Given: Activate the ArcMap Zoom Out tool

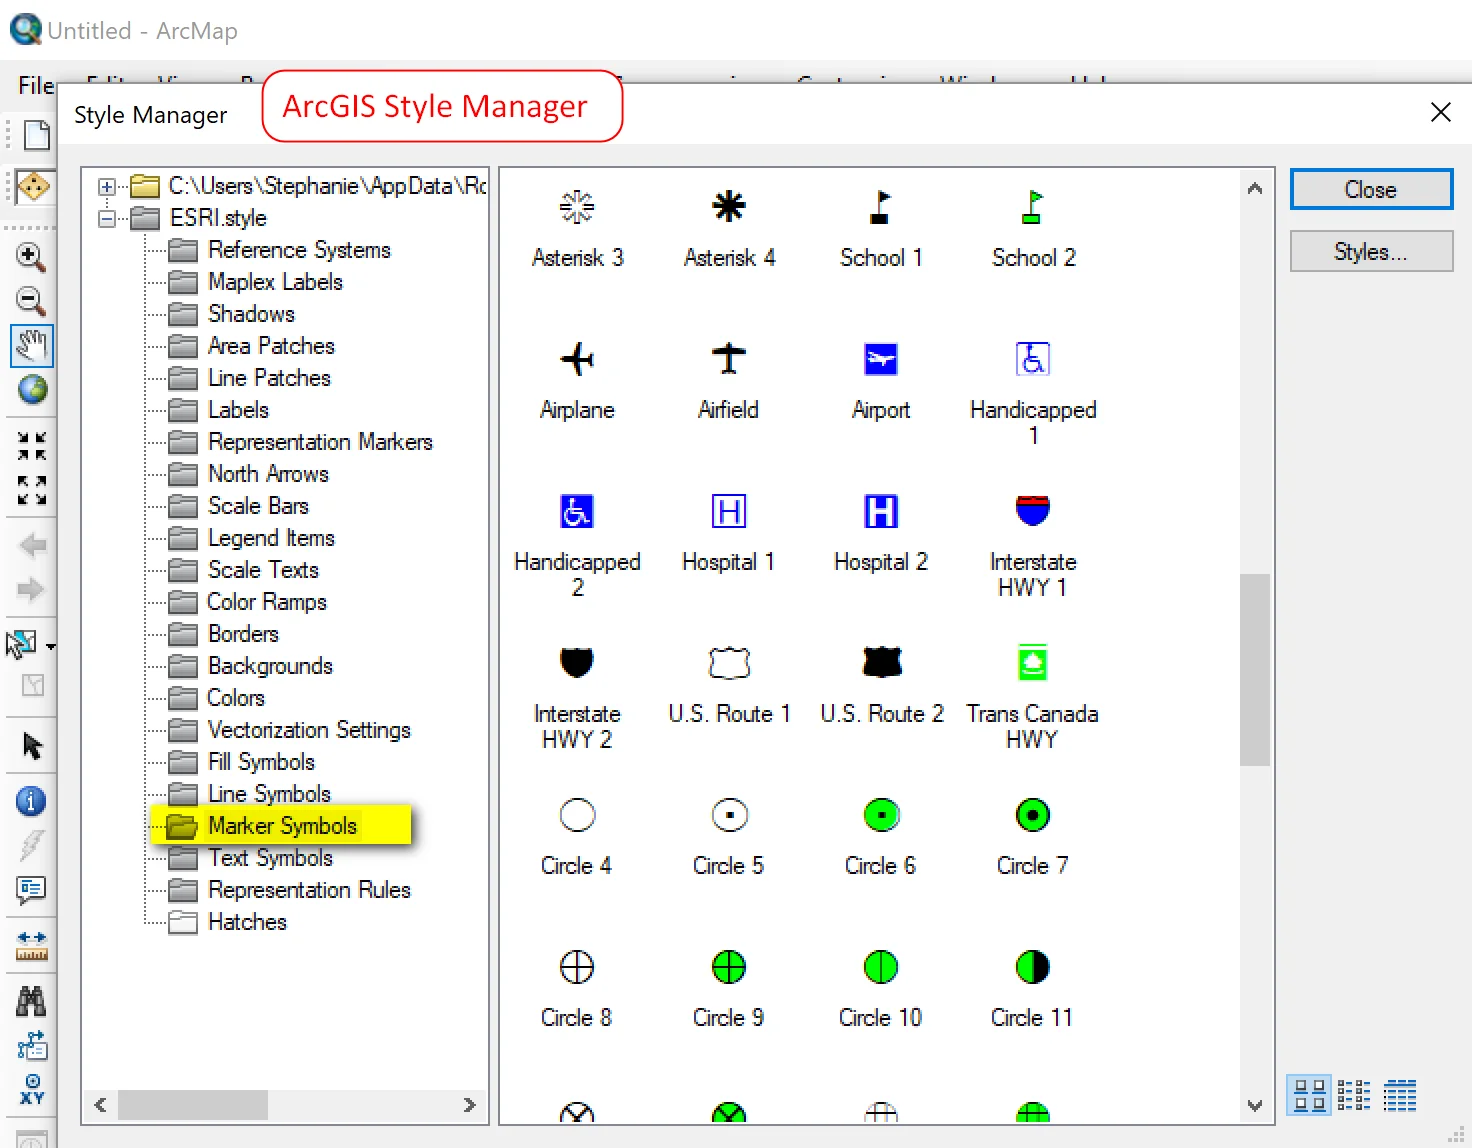Looking at the screenshot, I should pos(31,301).
